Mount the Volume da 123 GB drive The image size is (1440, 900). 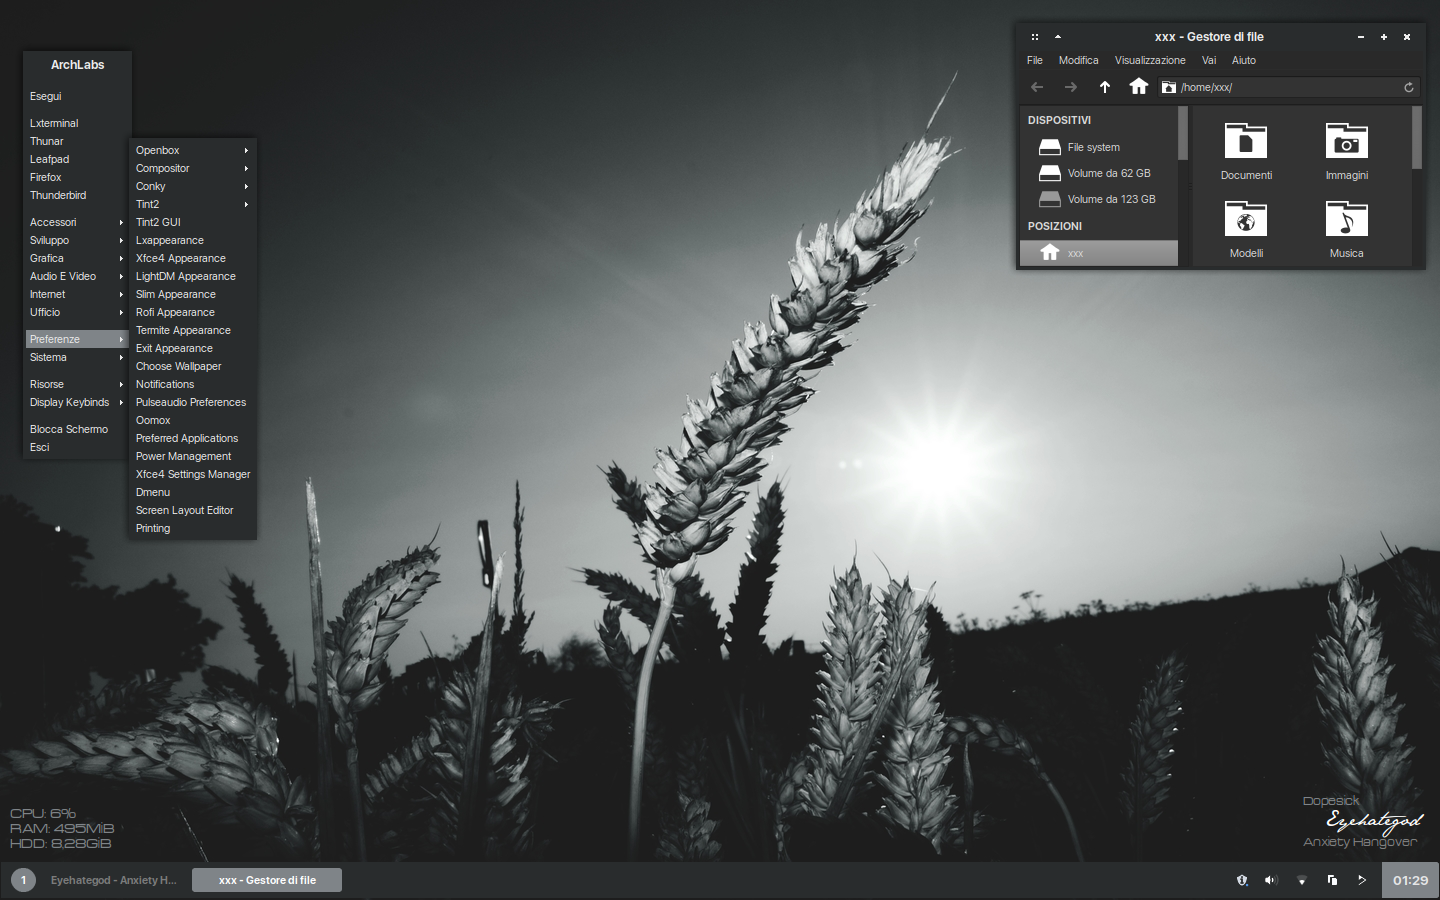pyautogui.click(x=1099, y=199)
